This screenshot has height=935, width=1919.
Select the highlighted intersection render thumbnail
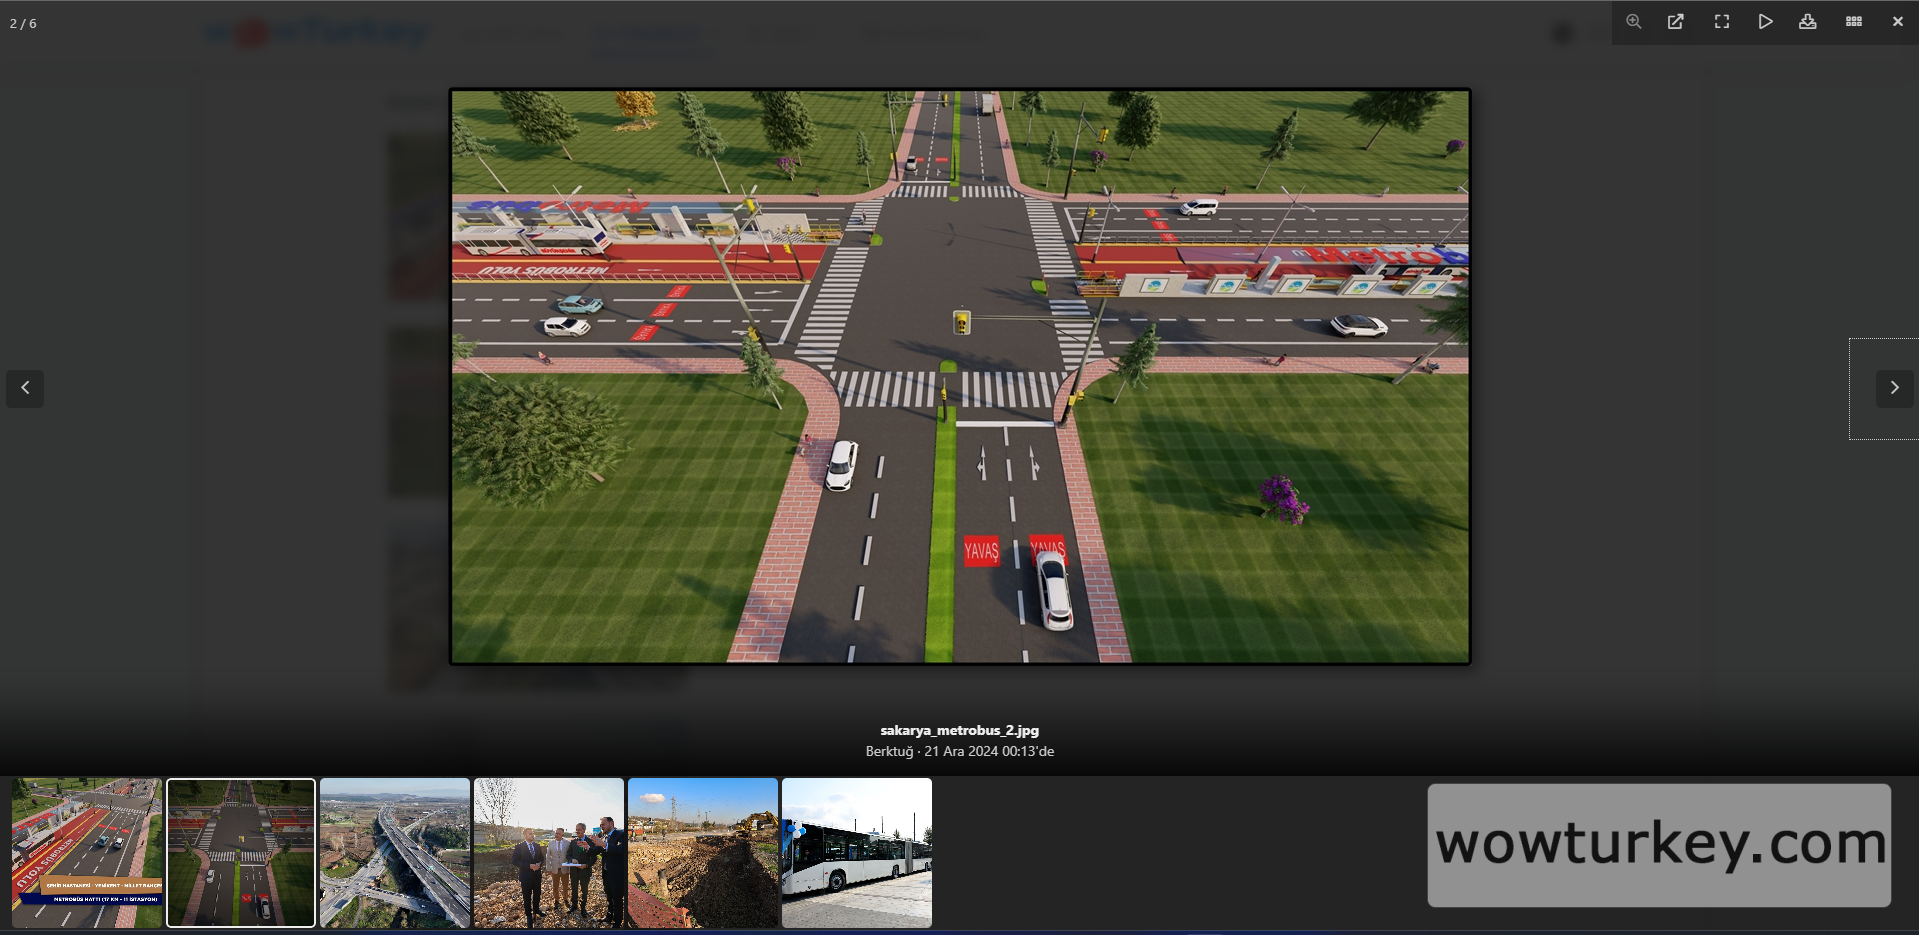point(241,853)
